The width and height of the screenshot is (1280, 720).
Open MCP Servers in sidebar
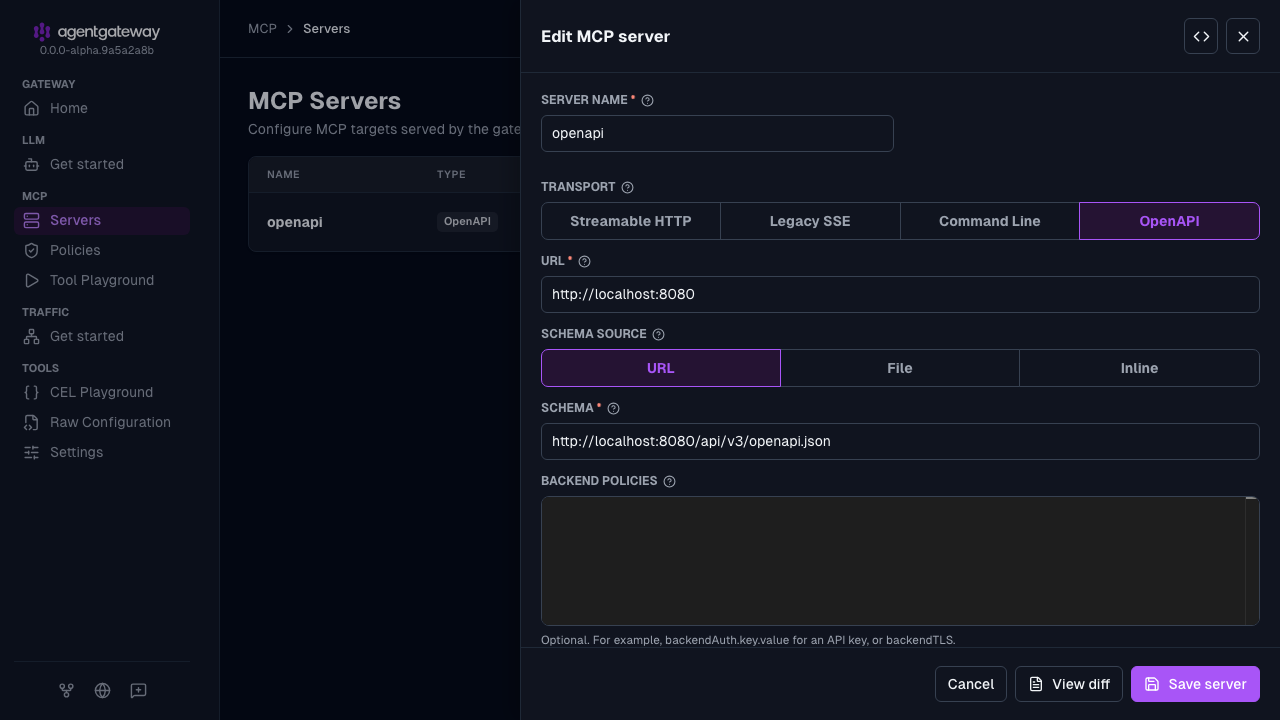click(x=102, y=220)
